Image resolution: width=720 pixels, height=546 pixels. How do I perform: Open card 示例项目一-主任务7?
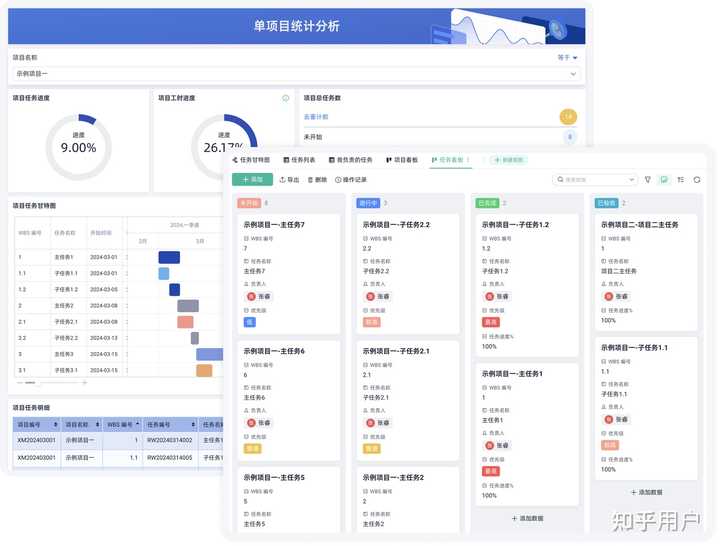[289, 273]
